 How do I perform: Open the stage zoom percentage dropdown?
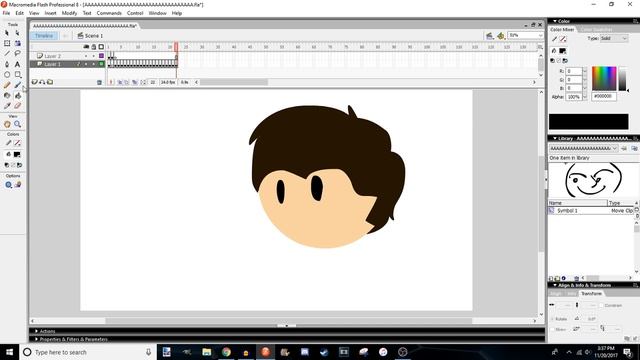[x=540, y=36]
